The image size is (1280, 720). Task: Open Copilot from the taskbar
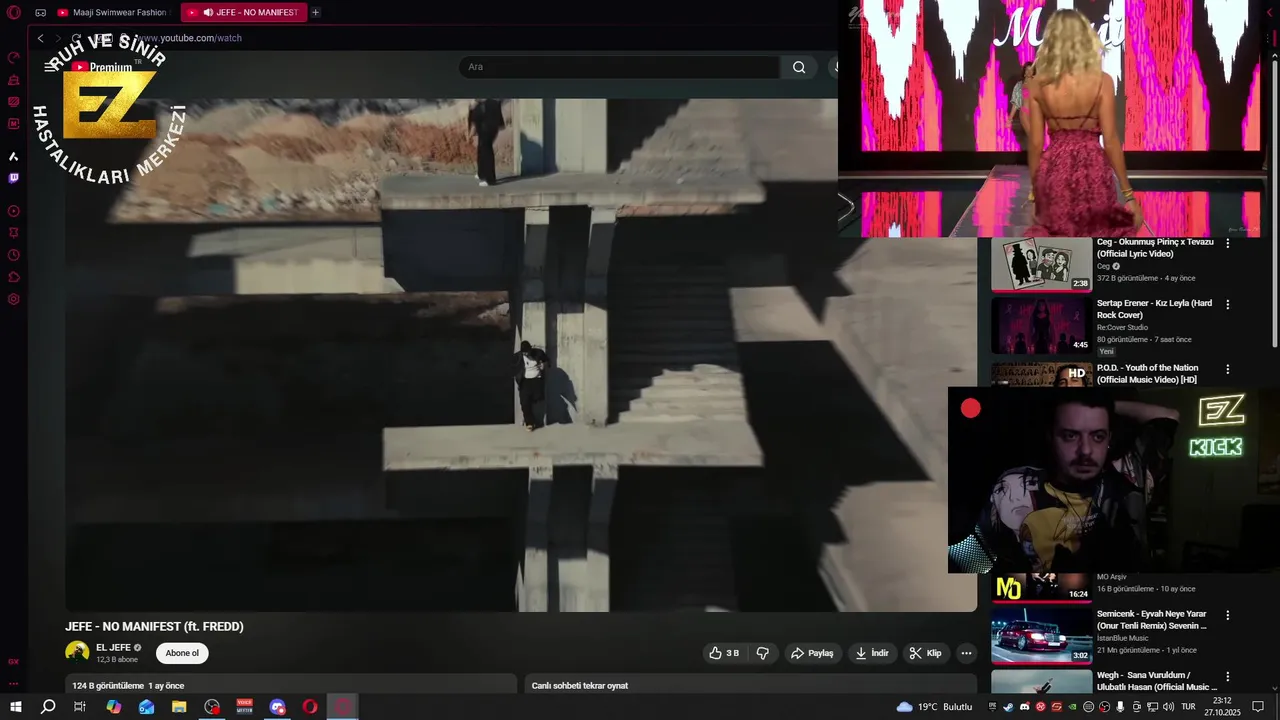[x=113, y=707]
